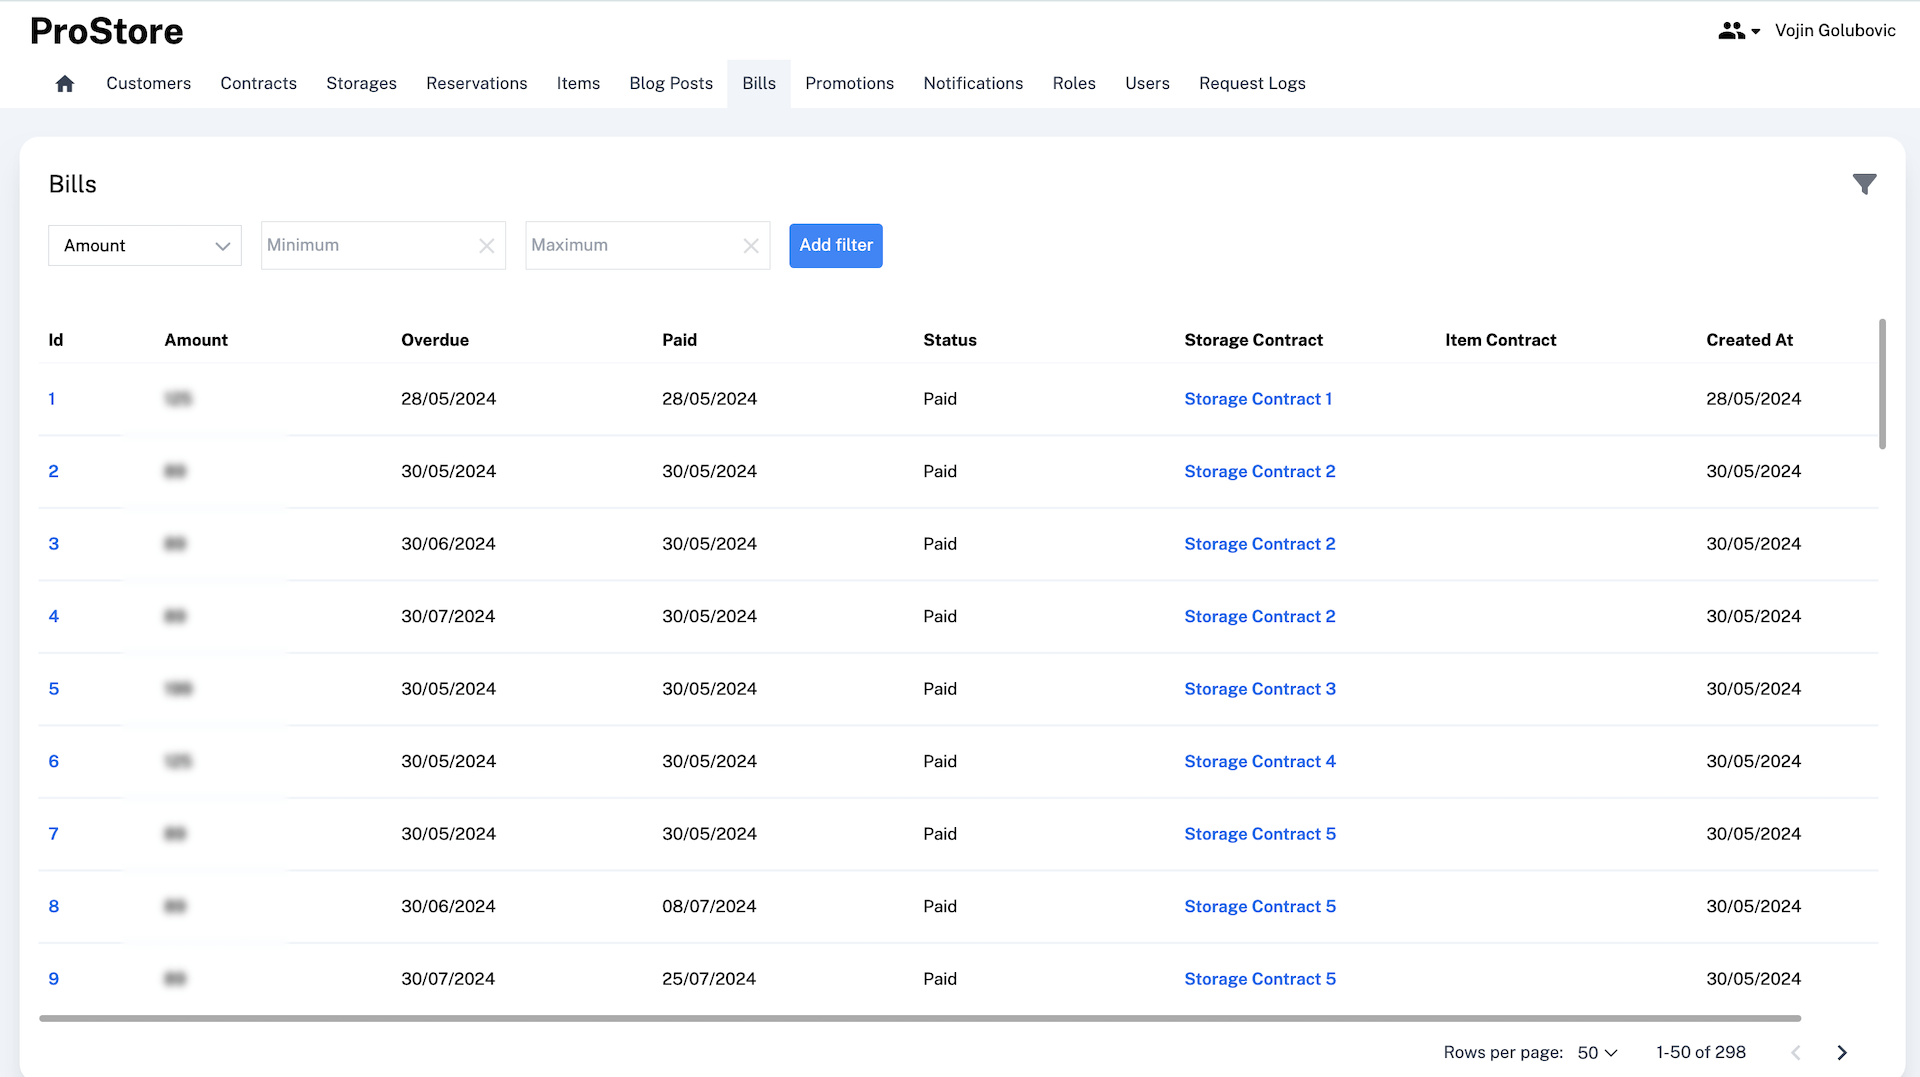Click the Created At column header

1749,340
